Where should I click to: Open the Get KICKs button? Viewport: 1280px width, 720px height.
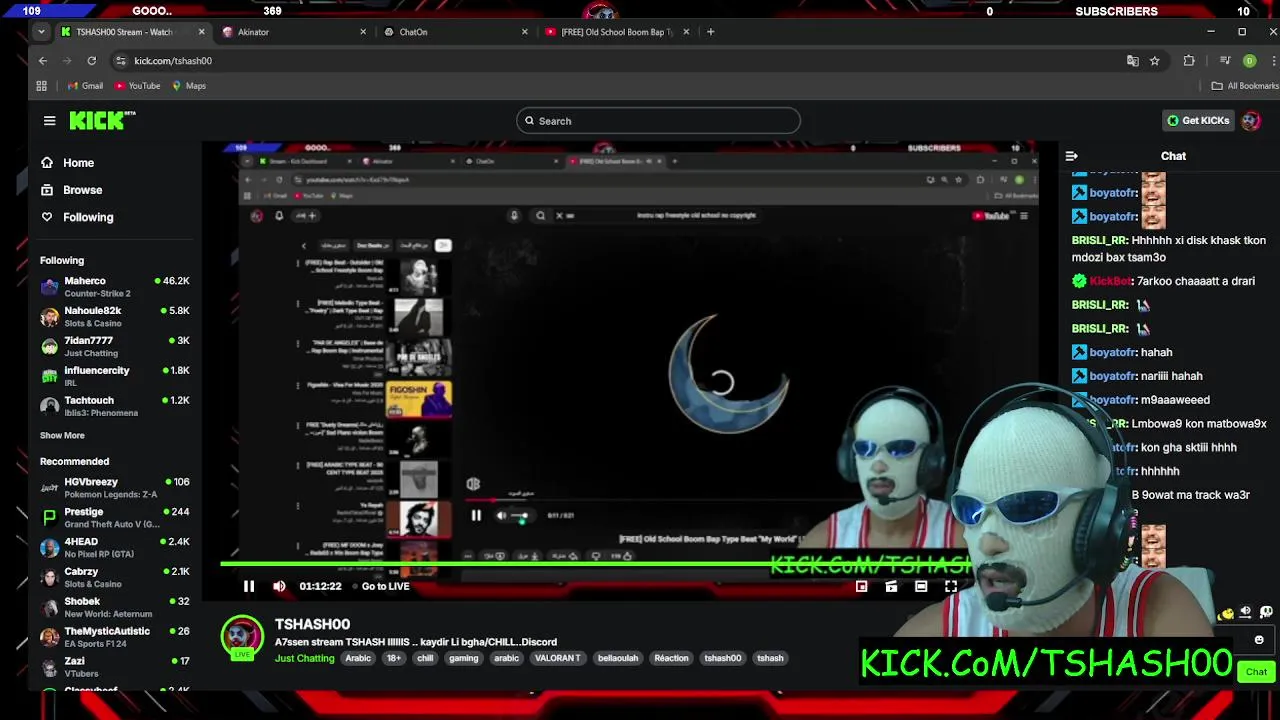tap(1198, 121)
